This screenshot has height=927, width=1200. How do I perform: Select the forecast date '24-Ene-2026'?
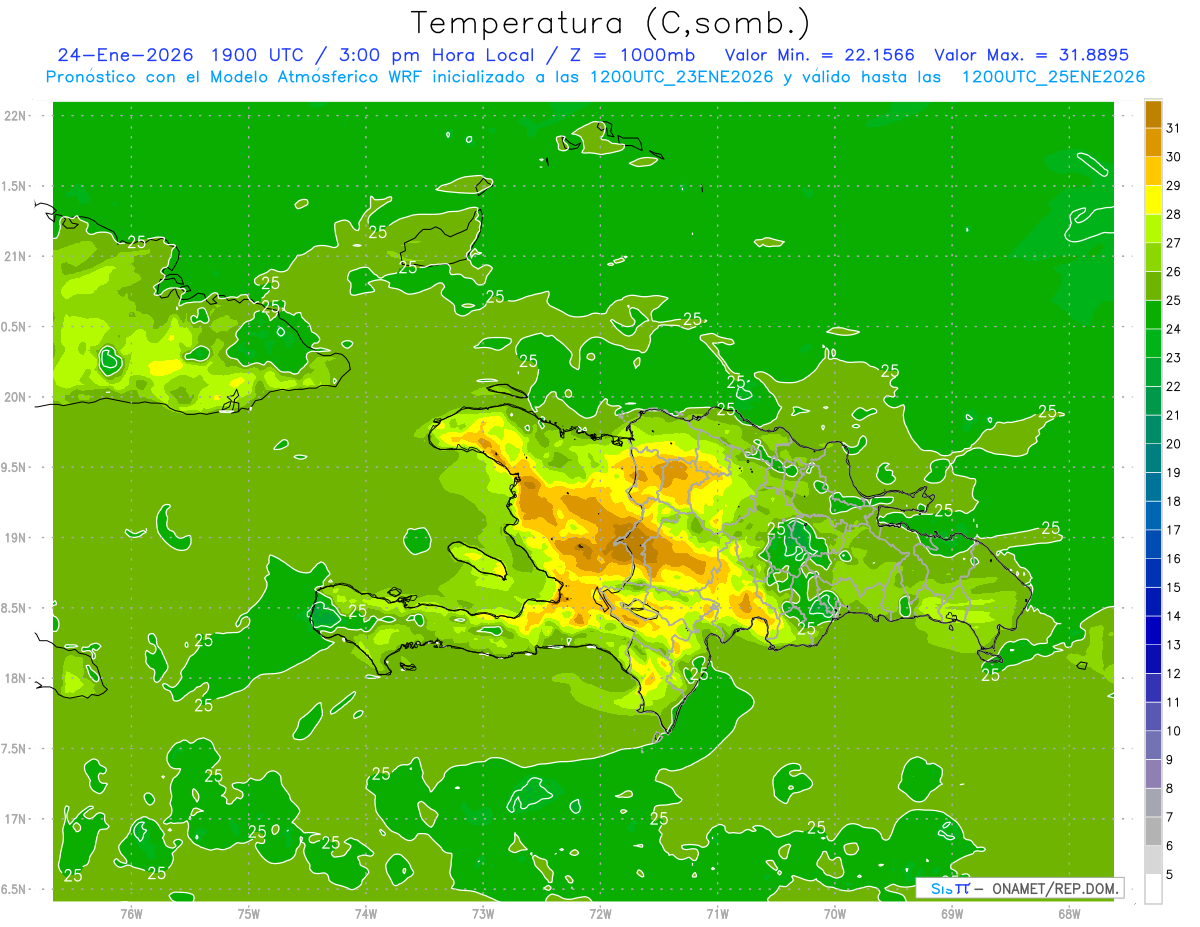click(x=125, y=55)
